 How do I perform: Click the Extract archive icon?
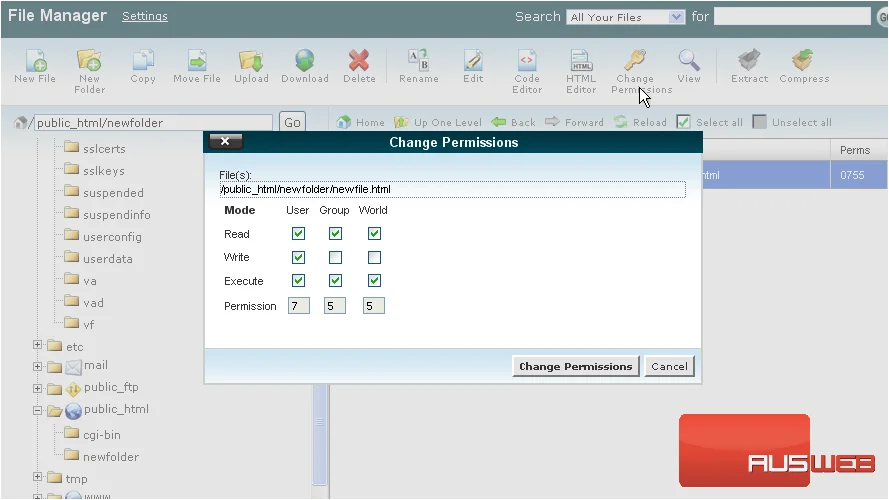coord(749,61)
